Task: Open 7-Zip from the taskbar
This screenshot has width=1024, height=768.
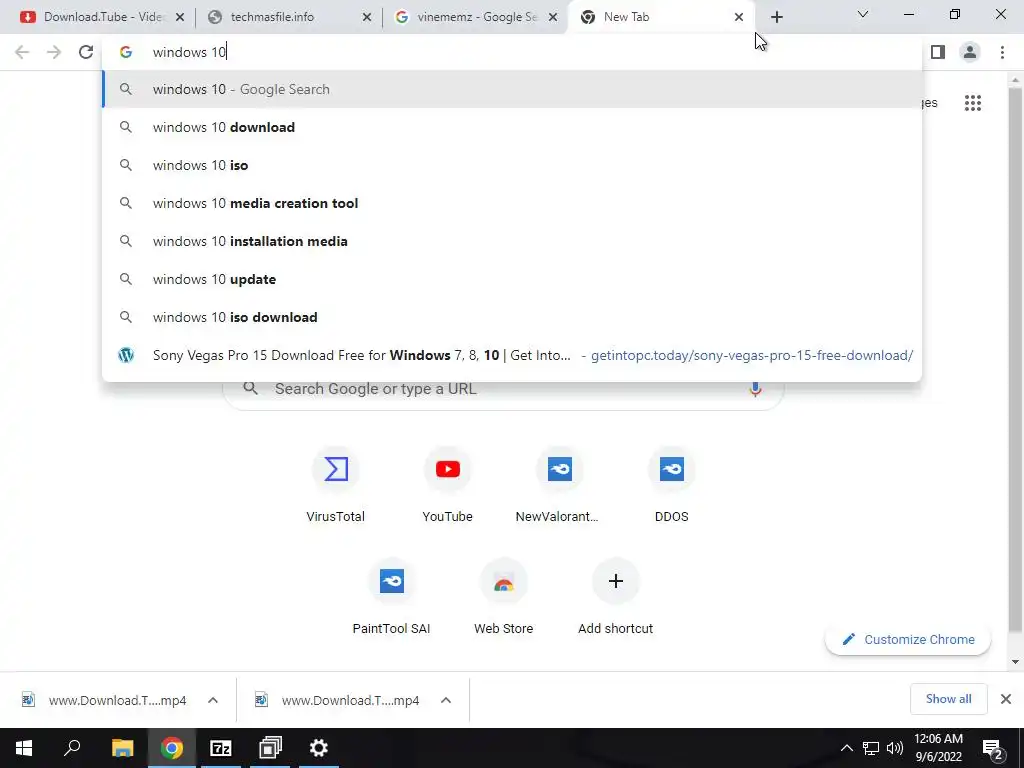Action: [221, 748]
